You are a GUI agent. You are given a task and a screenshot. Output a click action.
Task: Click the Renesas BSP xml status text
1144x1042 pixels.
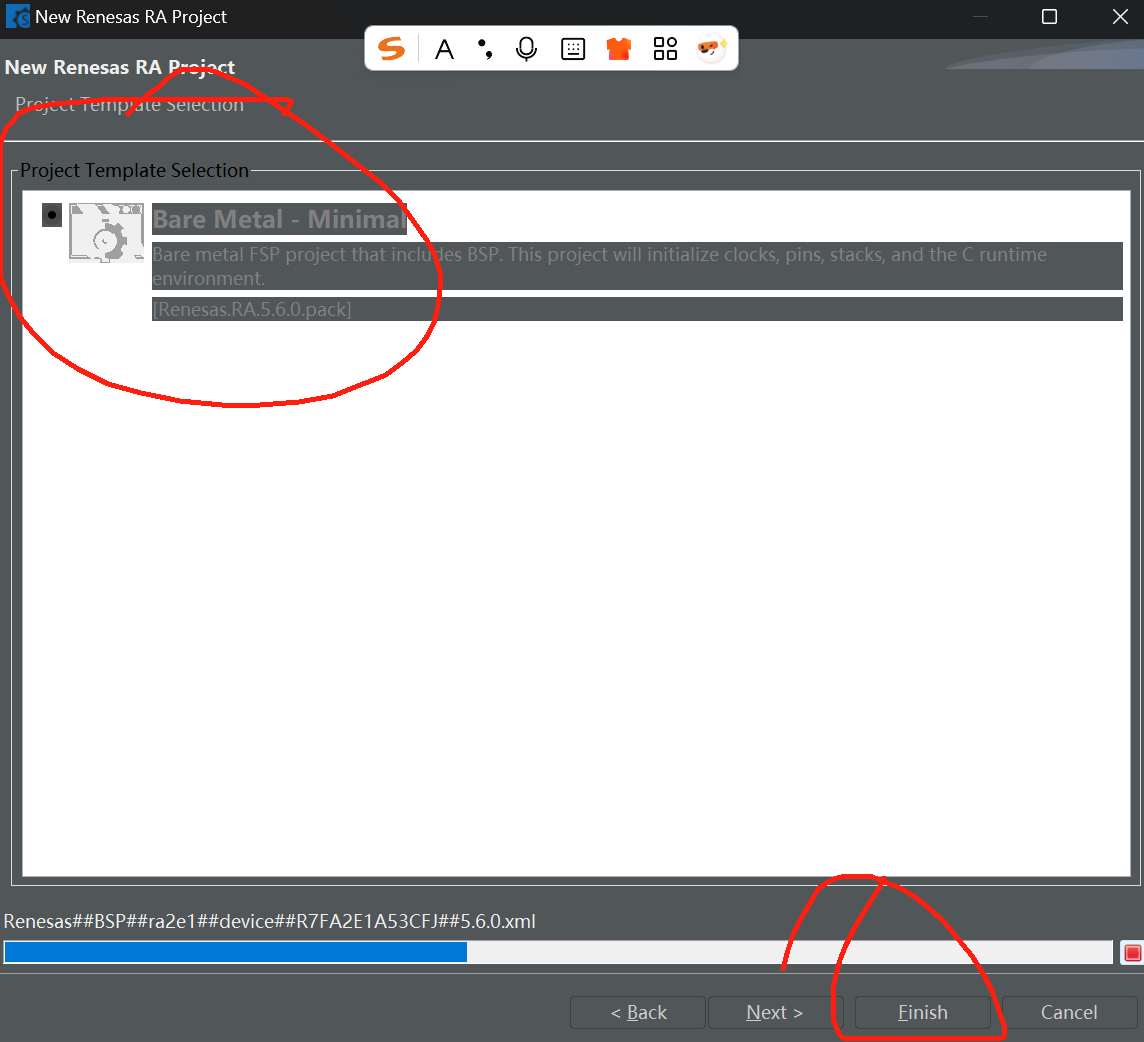point(270,922)
